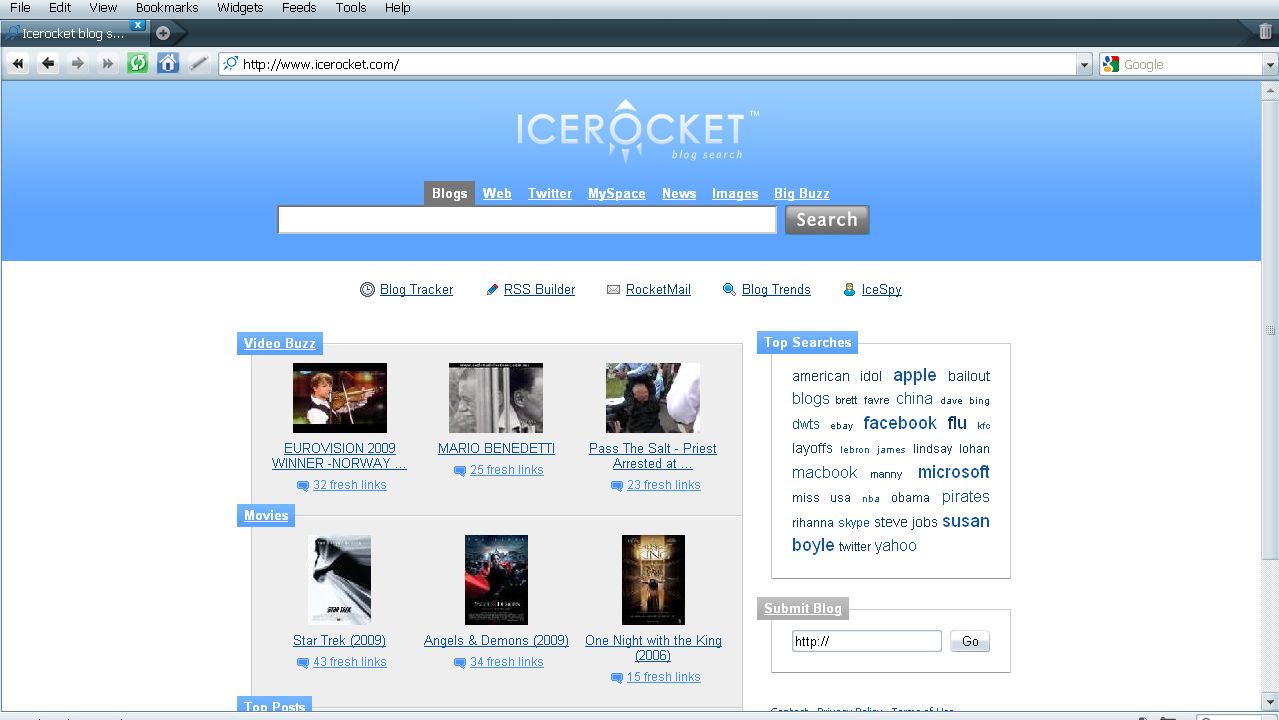Click the RocketMail envelope icon

(x=615, y=289)
